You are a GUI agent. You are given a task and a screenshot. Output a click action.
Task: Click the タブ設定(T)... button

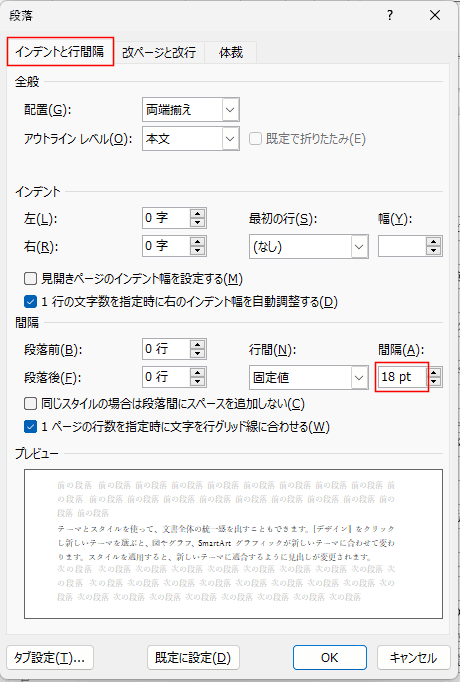click(50, 657)
